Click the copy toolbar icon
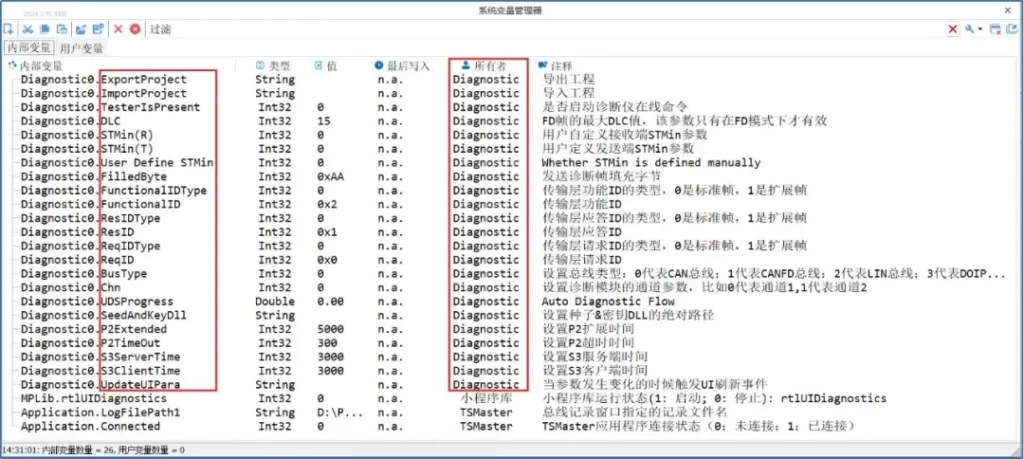1024x459 pixels. [45, 29]
